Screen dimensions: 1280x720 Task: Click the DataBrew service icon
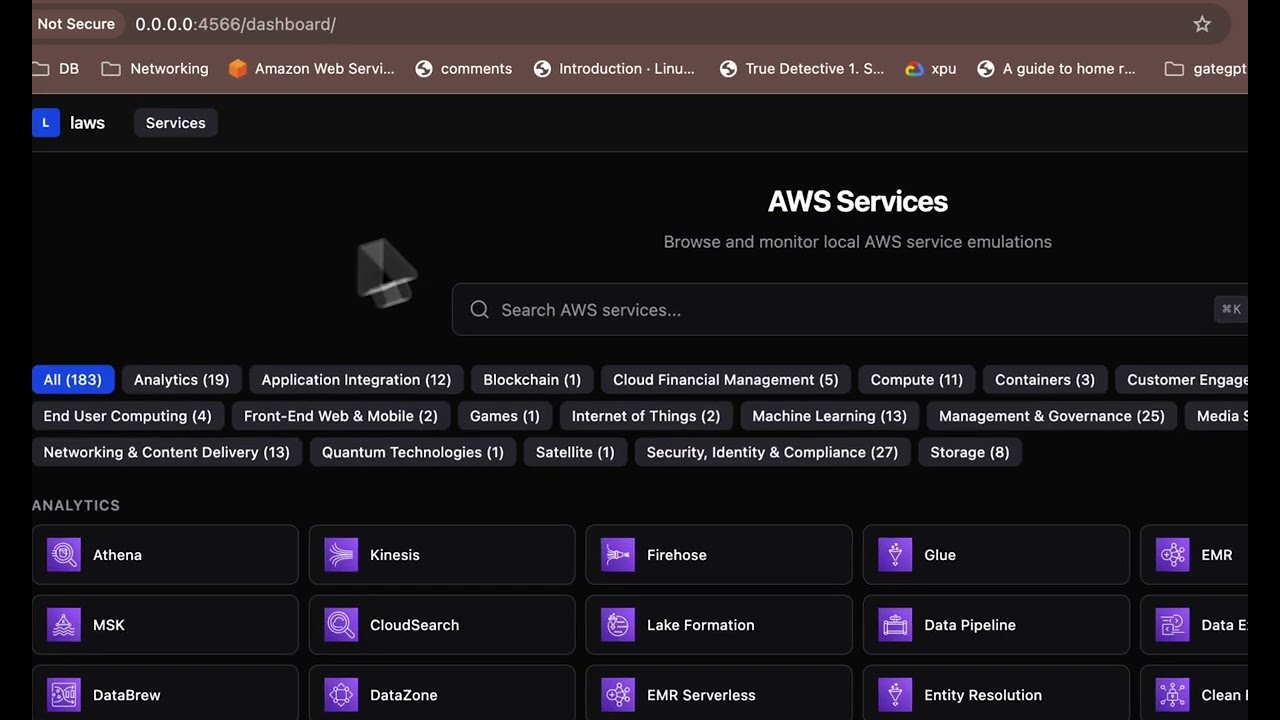tap(64, 695)
